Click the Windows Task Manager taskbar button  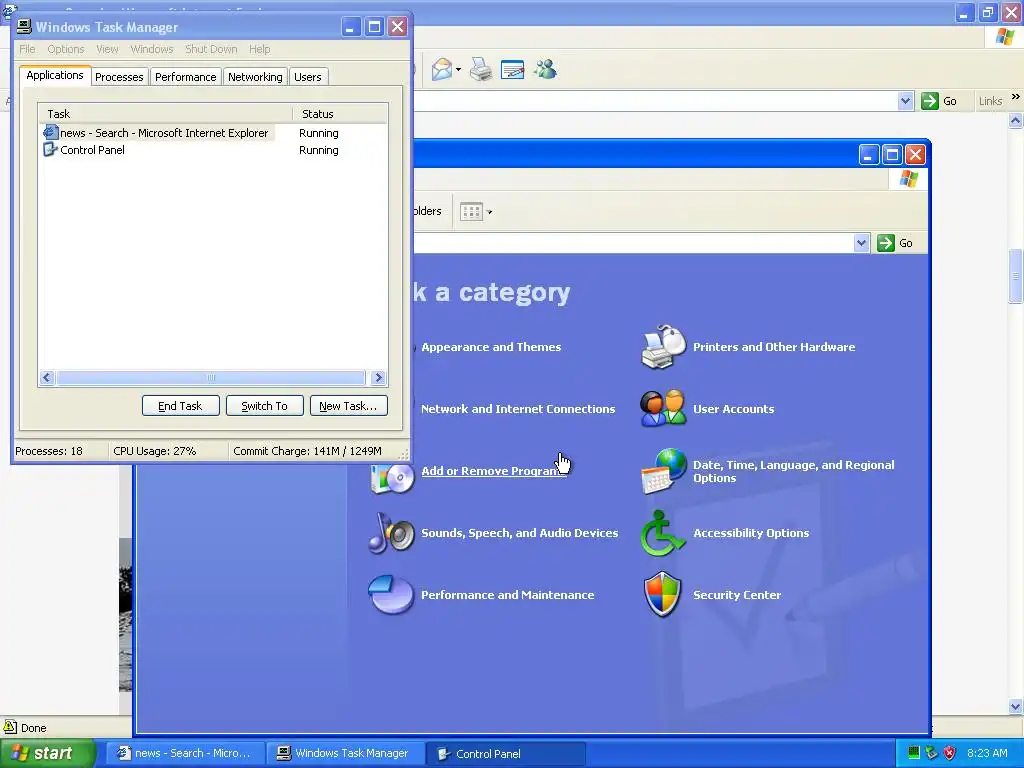345,754
